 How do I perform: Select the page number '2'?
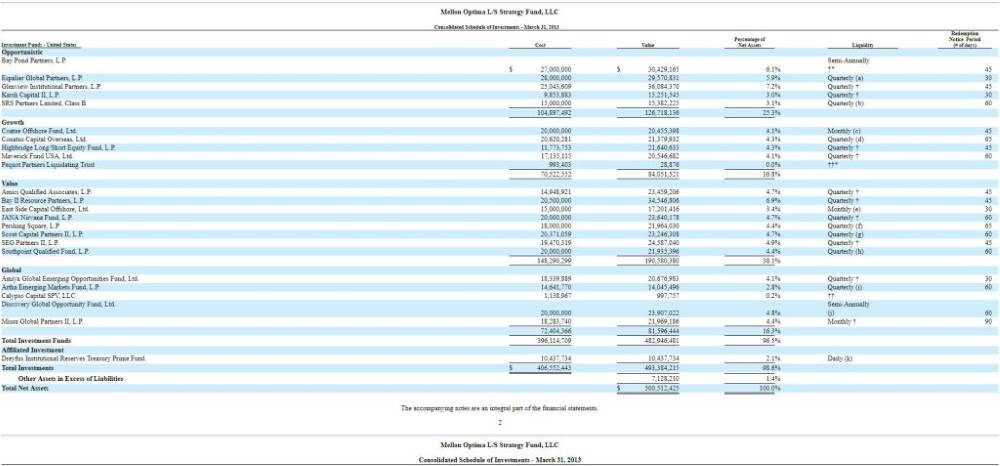[500, 422]
